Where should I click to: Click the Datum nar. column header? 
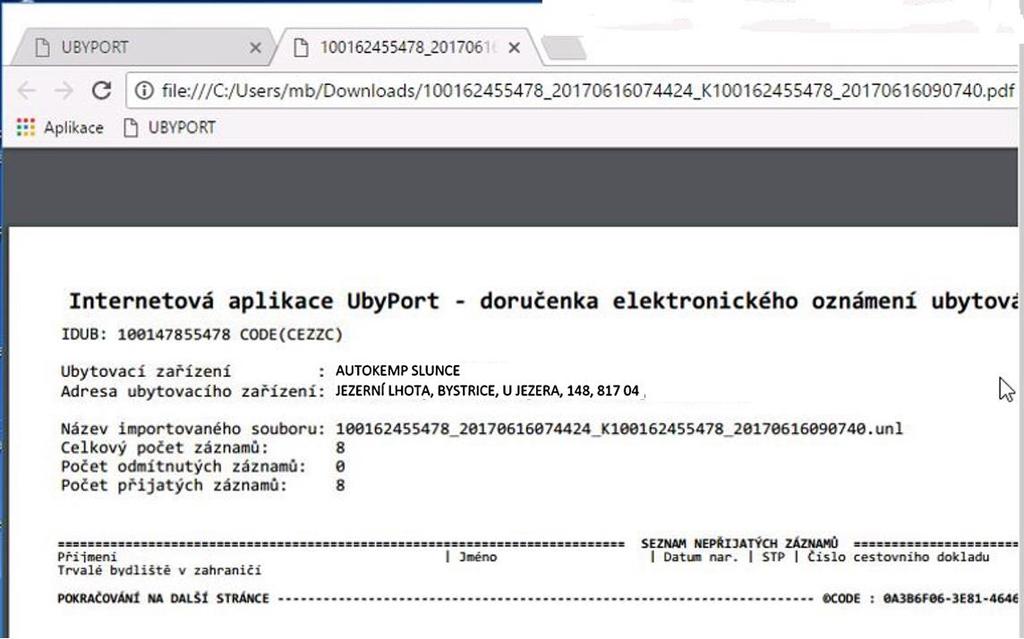pyautogui.click(x=701, y=557)
